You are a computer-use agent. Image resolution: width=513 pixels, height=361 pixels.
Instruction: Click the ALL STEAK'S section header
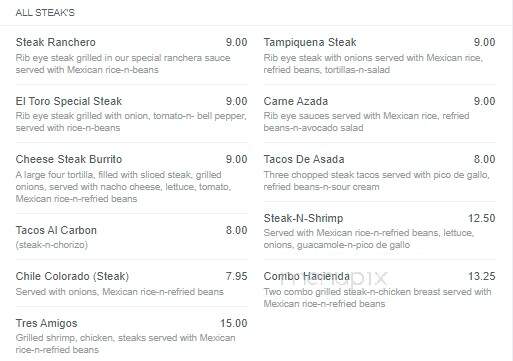(45, 13)
